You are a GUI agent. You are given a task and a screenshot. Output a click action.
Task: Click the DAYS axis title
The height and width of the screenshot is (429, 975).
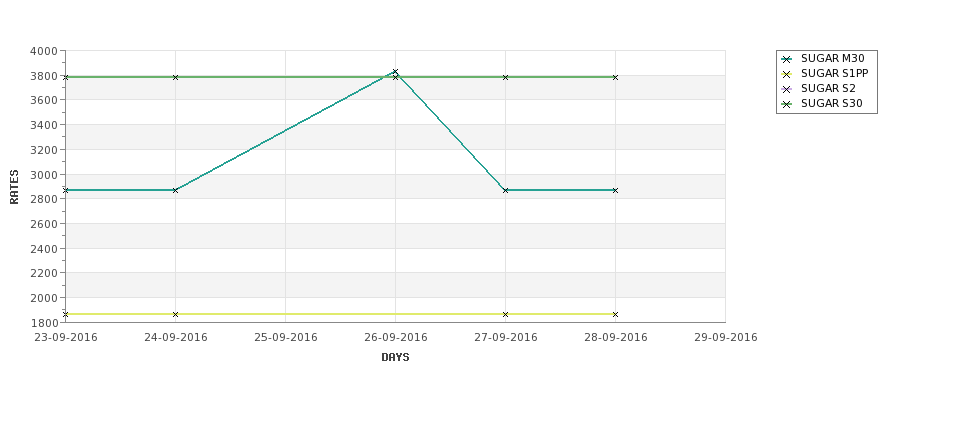pyautogui.click(x=395, y=358)
